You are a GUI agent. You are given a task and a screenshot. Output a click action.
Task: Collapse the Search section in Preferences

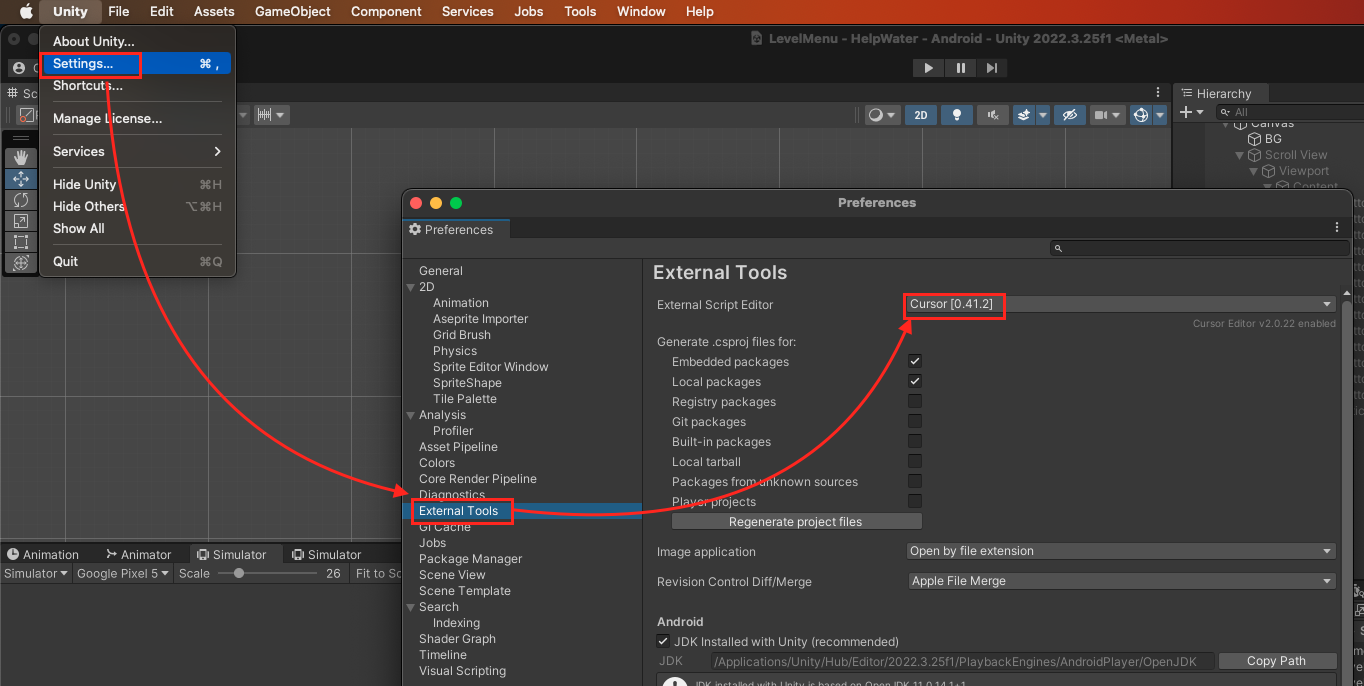coord(410,607)
